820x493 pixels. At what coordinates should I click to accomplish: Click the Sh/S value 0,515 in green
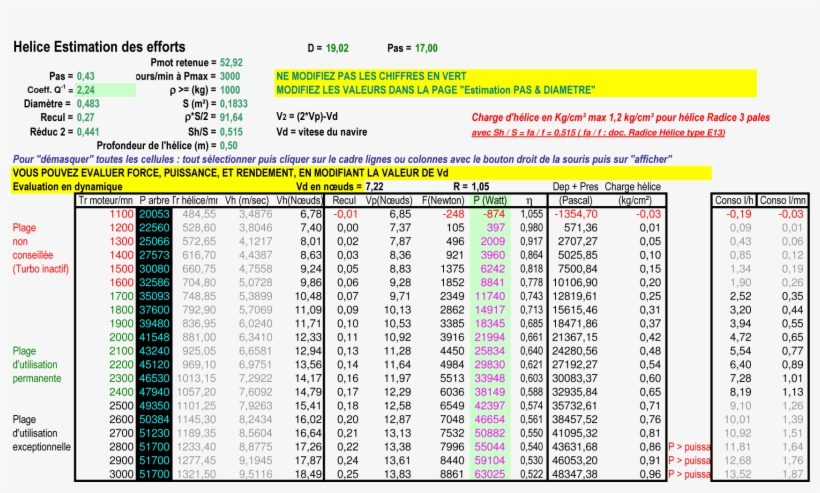coord(231,132)
